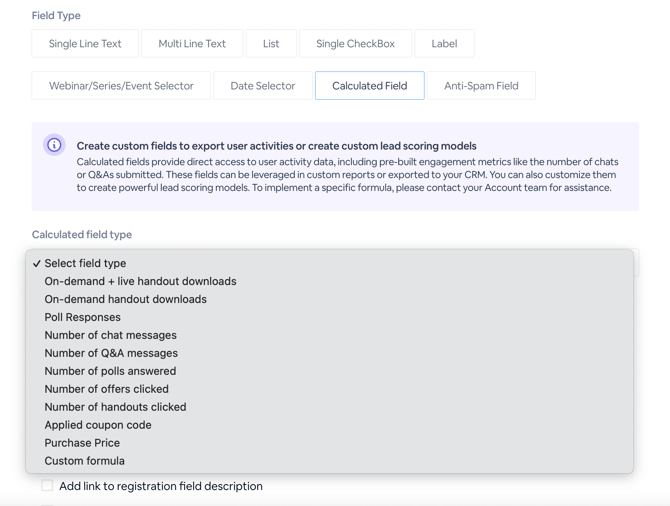Choose the 'Label' field type
Viewport: 670px width, 506px height.
(444, 44)
